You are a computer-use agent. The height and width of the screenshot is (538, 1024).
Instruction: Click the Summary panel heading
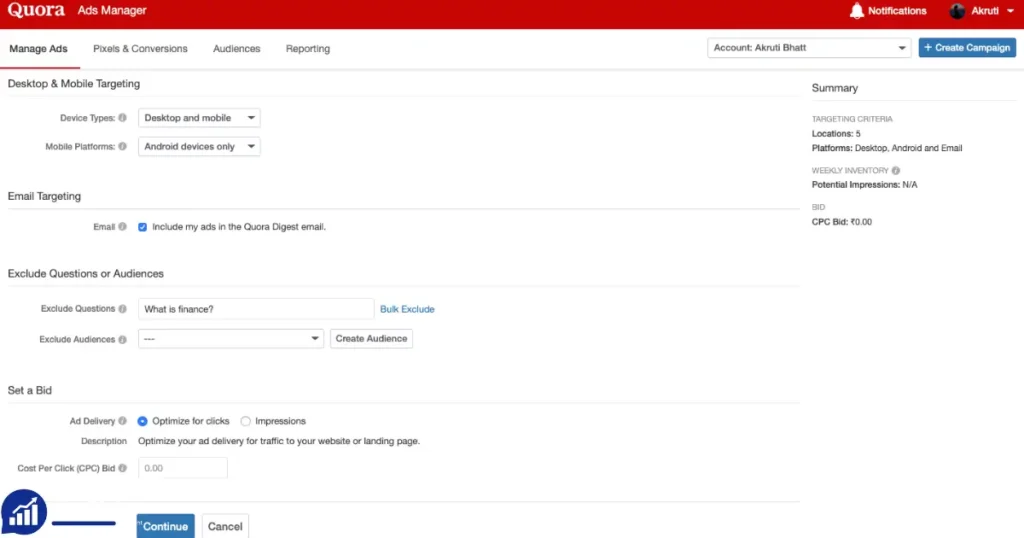point(835,88)
